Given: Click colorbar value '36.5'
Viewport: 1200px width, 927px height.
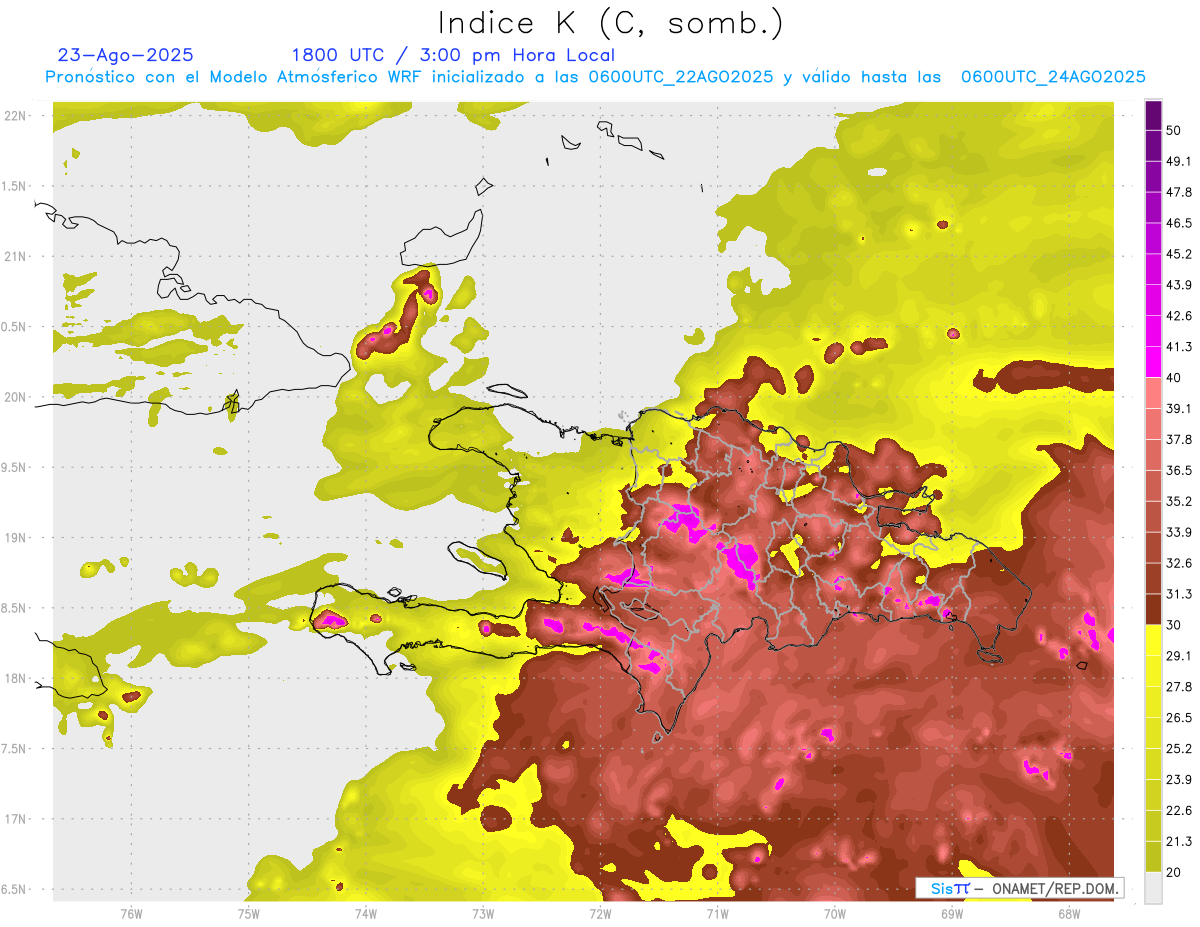Looking at the screenshot, I should pos(1178,470).
